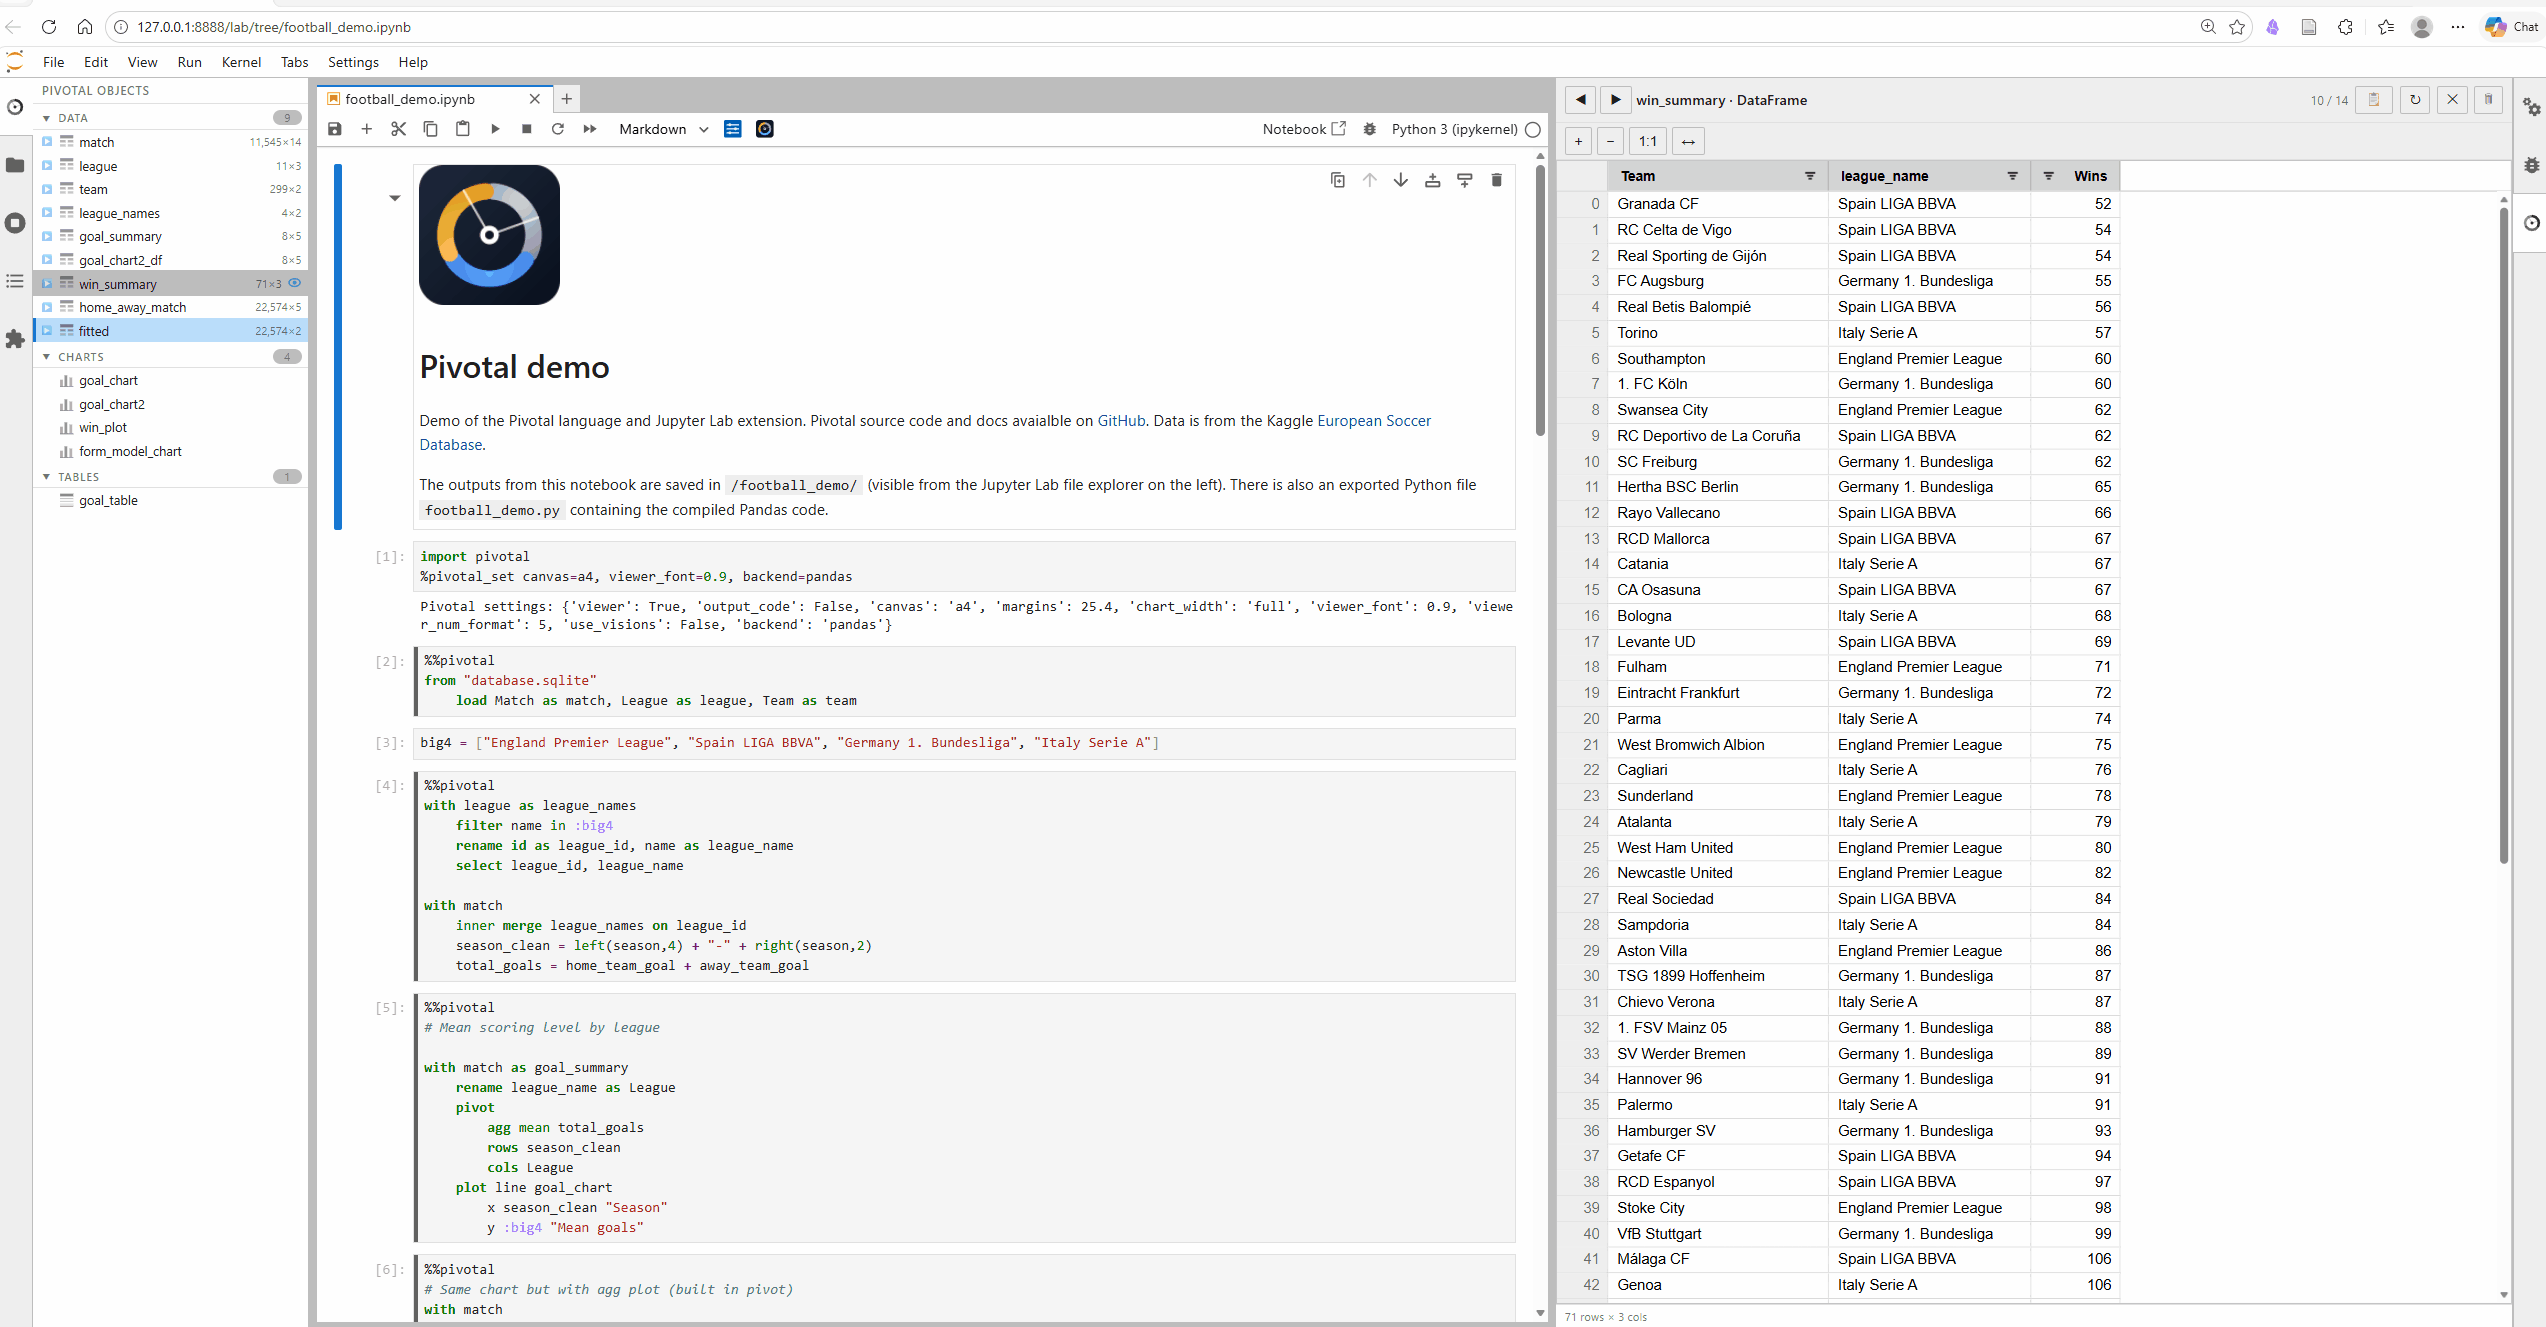Run all cells with the fast-forward icon
The height and width of the screenshot is (1327, 2546).
[589, 129]
